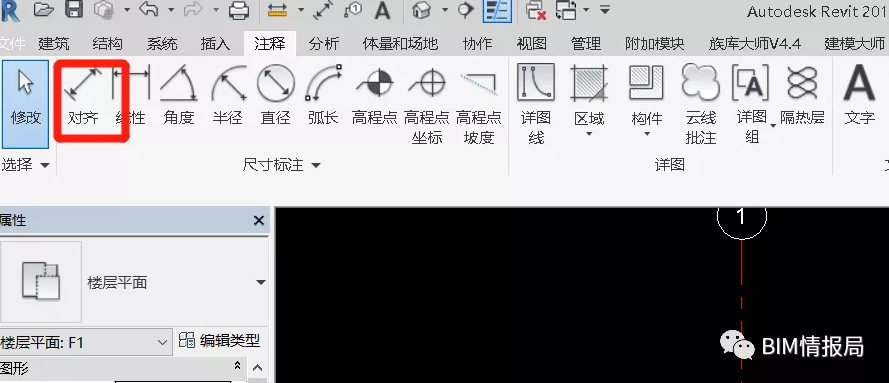
Task: Click the Undo arrow icon
Action: tap(148, 10)
